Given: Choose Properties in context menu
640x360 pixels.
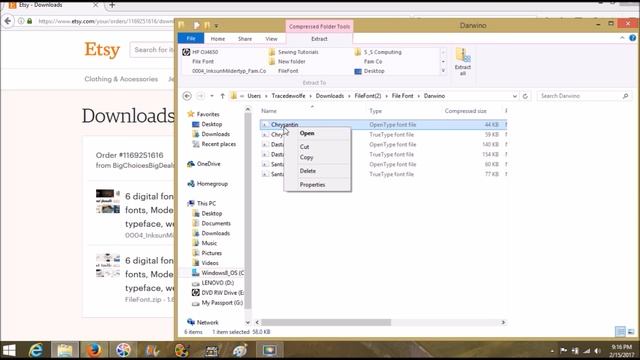Looking at the screenshot, I should pyautogui.click(x=312, y=184).
